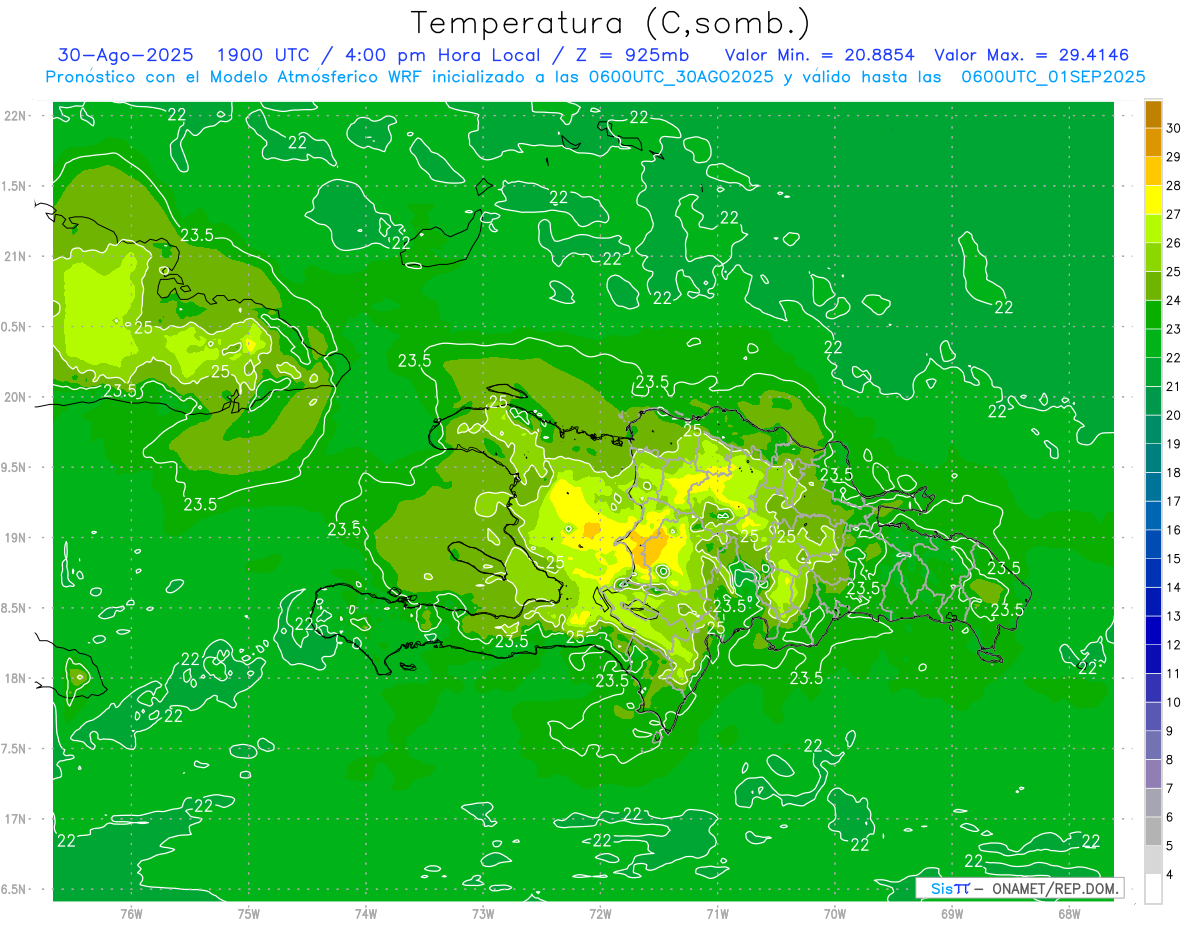Click the legend scale label "12"

pyautogui.click(x=1174, y=645)
